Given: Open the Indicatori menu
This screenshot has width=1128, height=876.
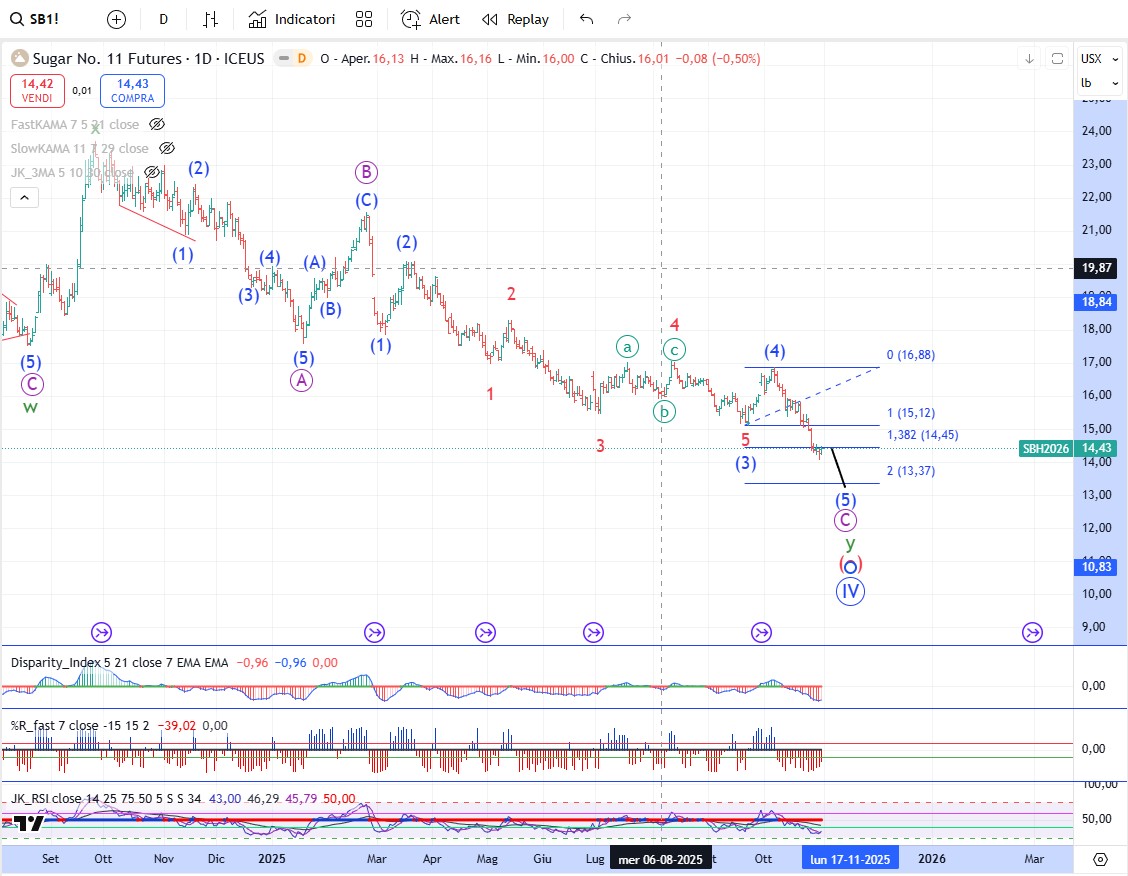Looking at the screenshot, I should 292,19.
